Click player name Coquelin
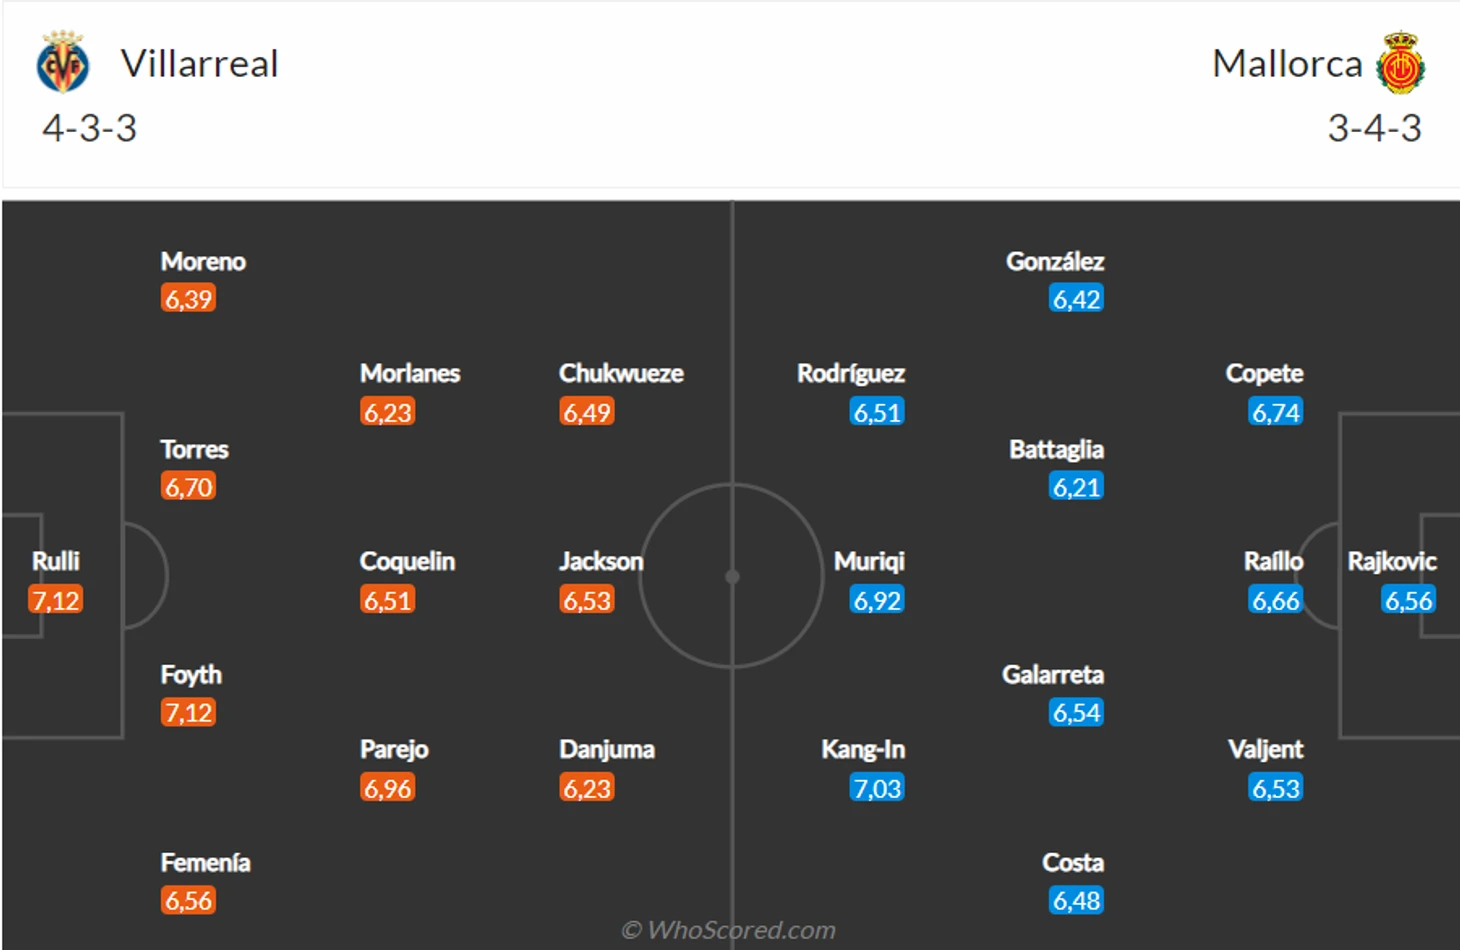 [x=407, y=561]
